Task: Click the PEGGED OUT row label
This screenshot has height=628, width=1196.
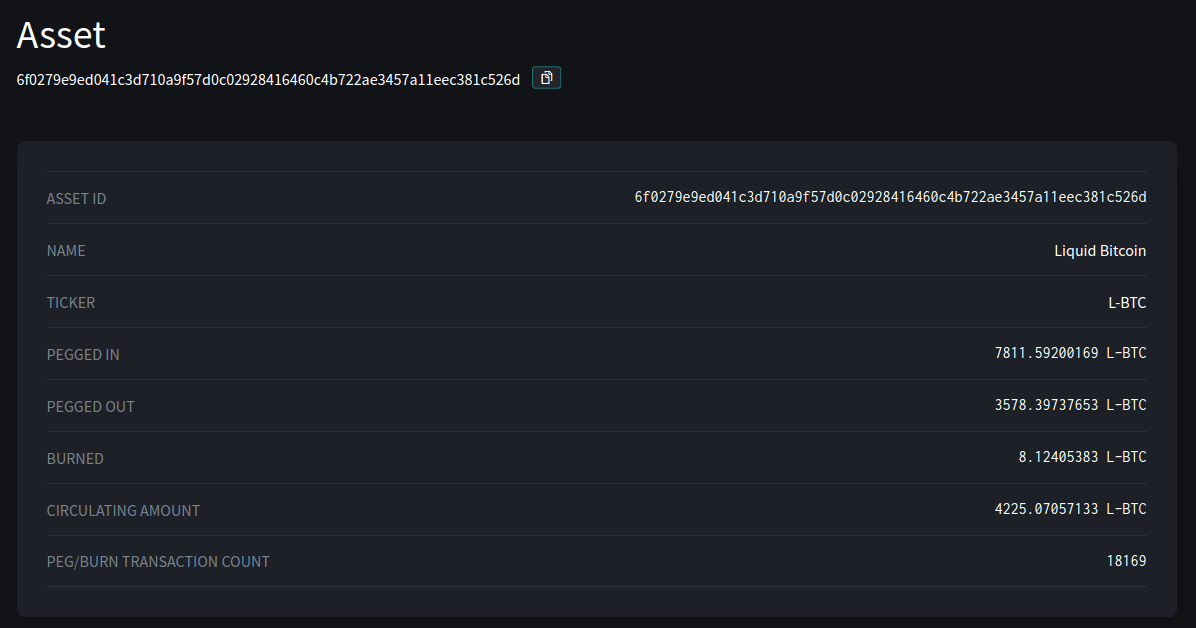Action: (x=90, y=407)
